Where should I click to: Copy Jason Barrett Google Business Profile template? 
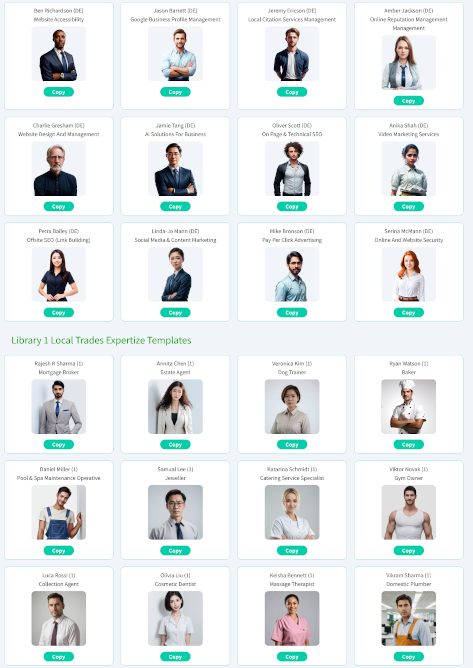(x=175, y=92)
